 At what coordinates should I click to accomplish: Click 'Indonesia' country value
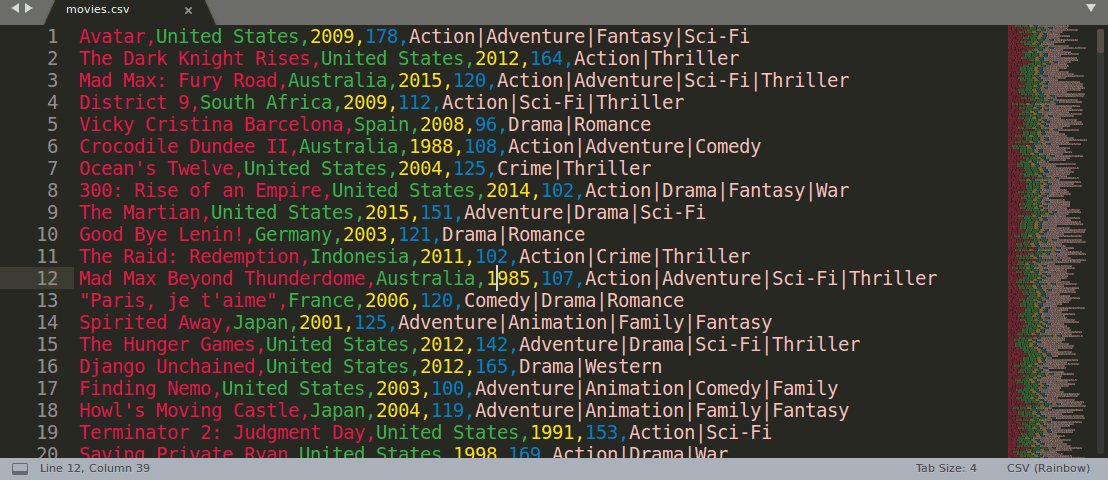coord(360,257)
